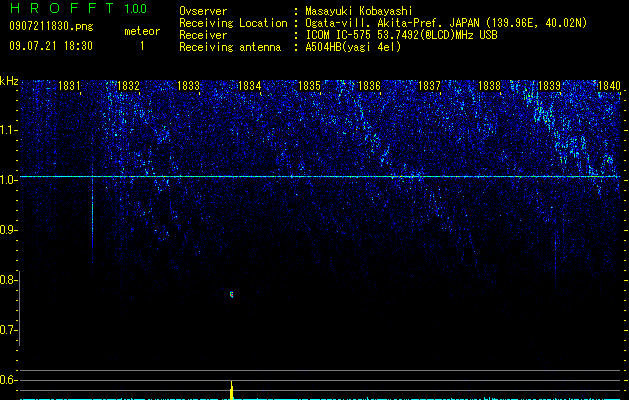The height and width of the screenshot is (400, 629).
Task: Click the horizontal carrier line at 1.0 kHz
Action: pos(320,177)
